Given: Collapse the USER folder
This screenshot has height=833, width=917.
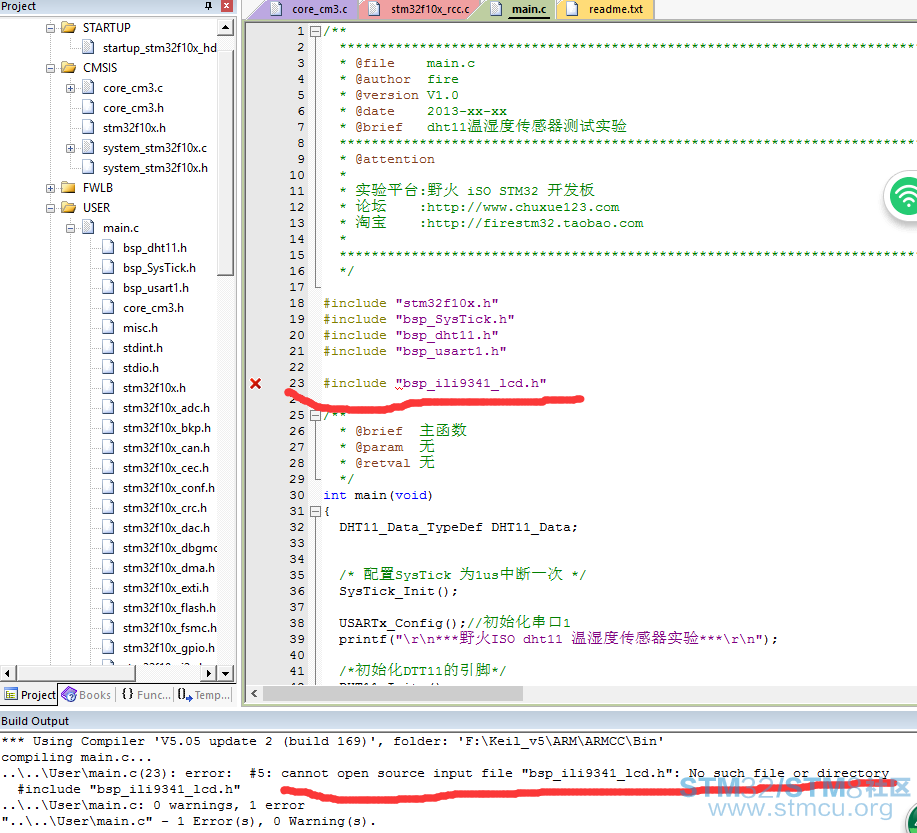Looking at the screenshot, I should click(x=51, y=208).
